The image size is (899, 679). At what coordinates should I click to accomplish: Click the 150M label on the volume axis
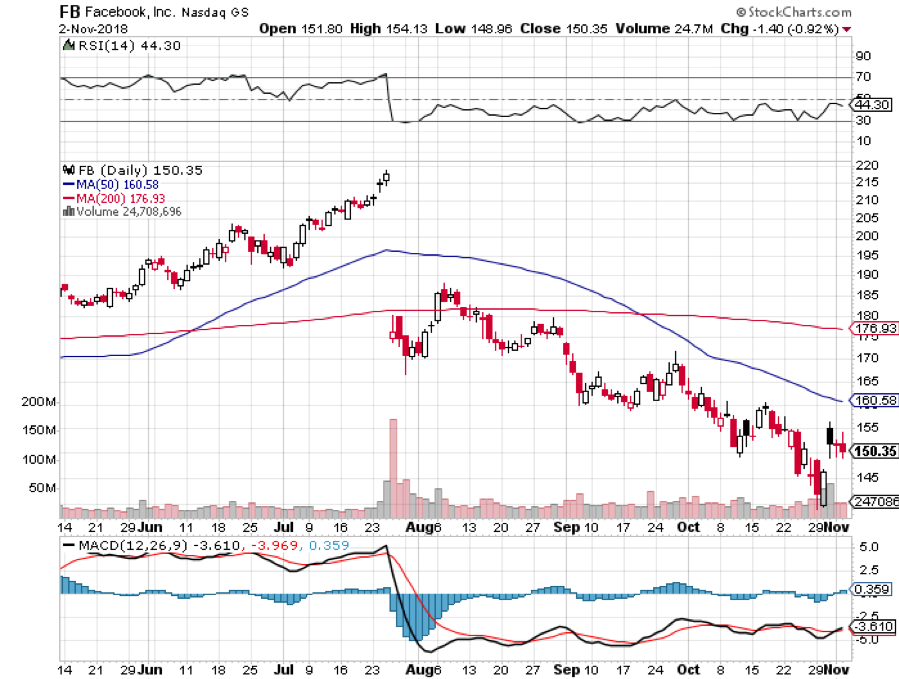coord(38,430)
